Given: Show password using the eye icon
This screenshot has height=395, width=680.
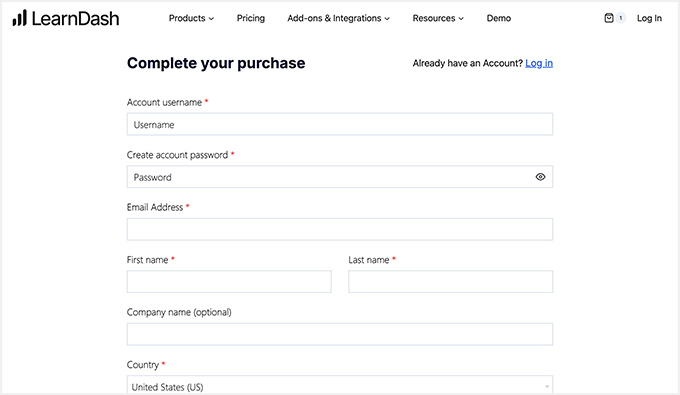Looking at the screenshot, I should pos(540,177).
